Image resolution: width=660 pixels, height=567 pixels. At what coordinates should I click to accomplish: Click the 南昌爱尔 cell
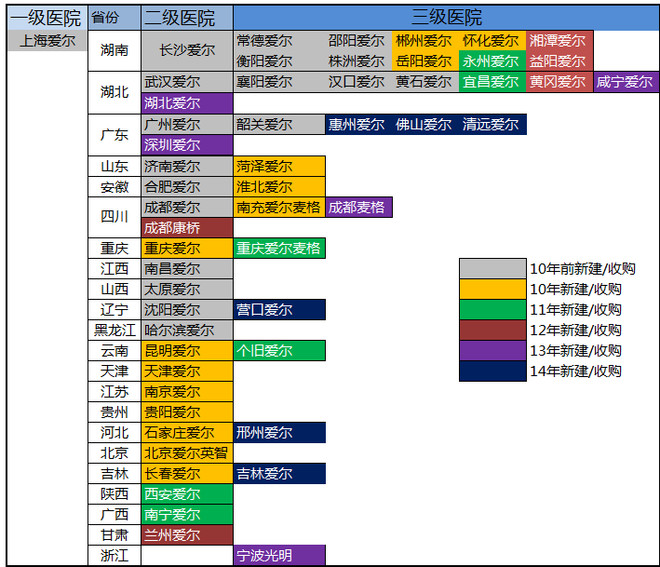coord(187,269)
